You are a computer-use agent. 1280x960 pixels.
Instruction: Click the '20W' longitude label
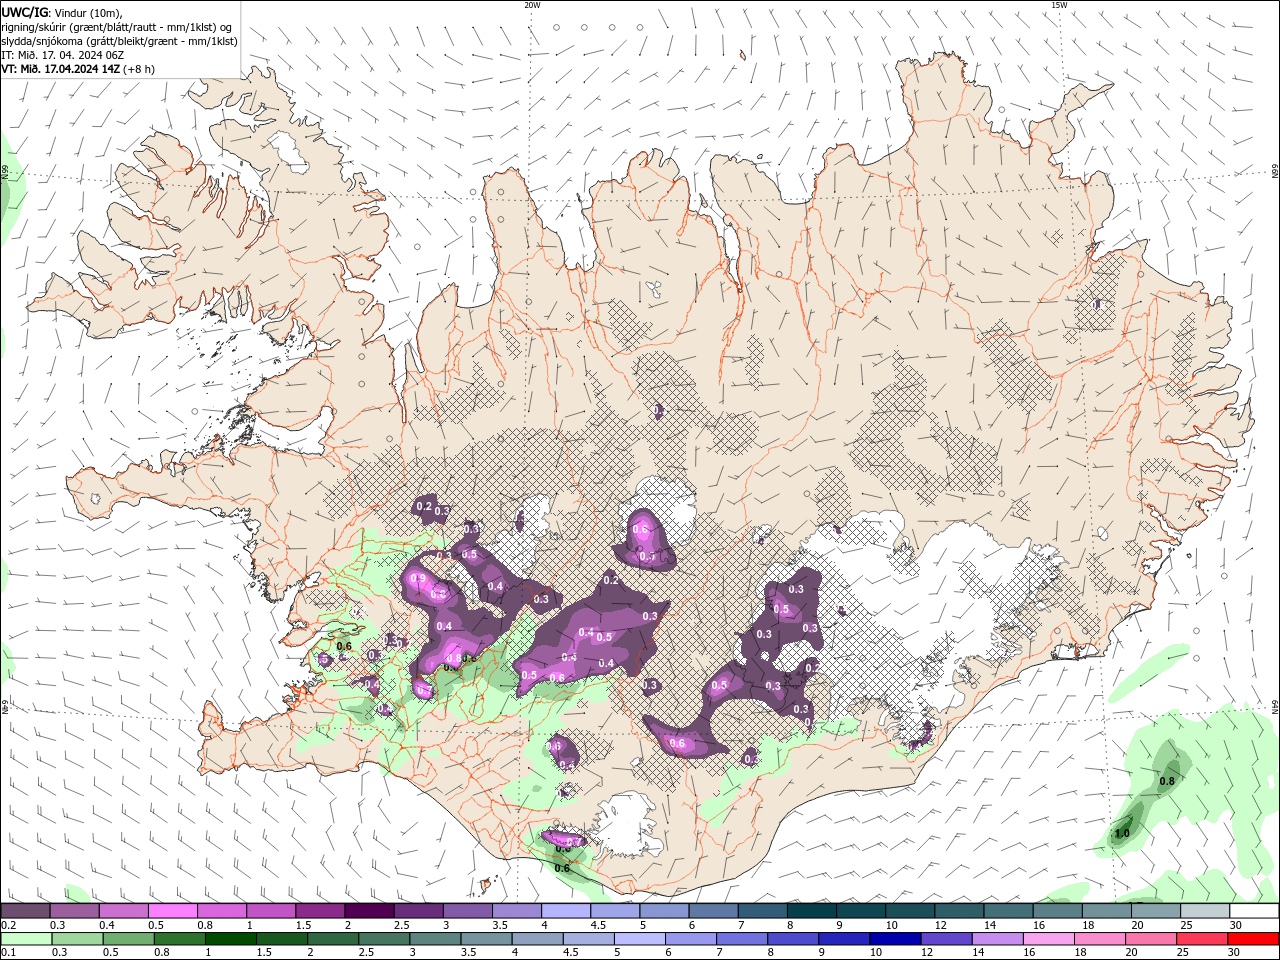click(x=532, y=5)
